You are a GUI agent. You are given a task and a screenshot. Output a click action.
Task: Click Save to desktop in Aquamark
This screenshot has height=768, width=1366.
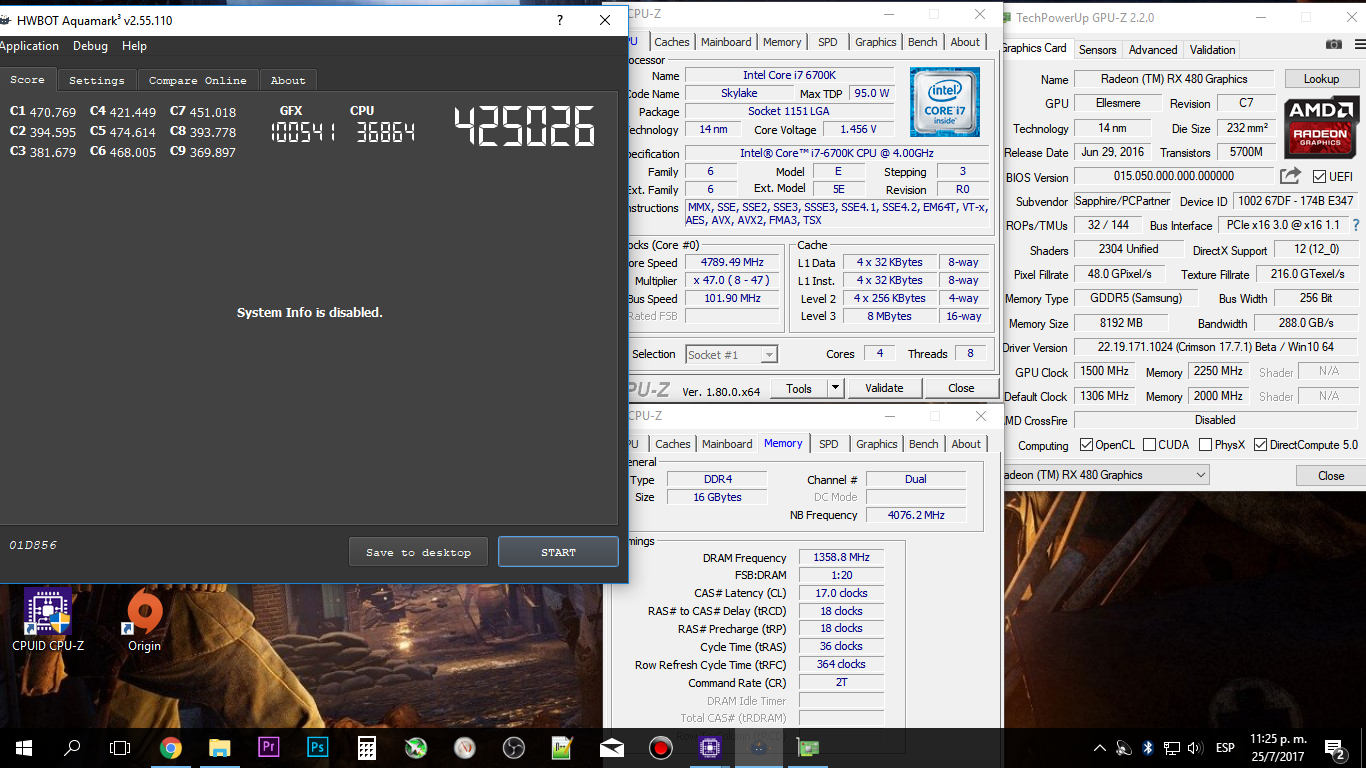pyautogui.click(x=418, y=552)
